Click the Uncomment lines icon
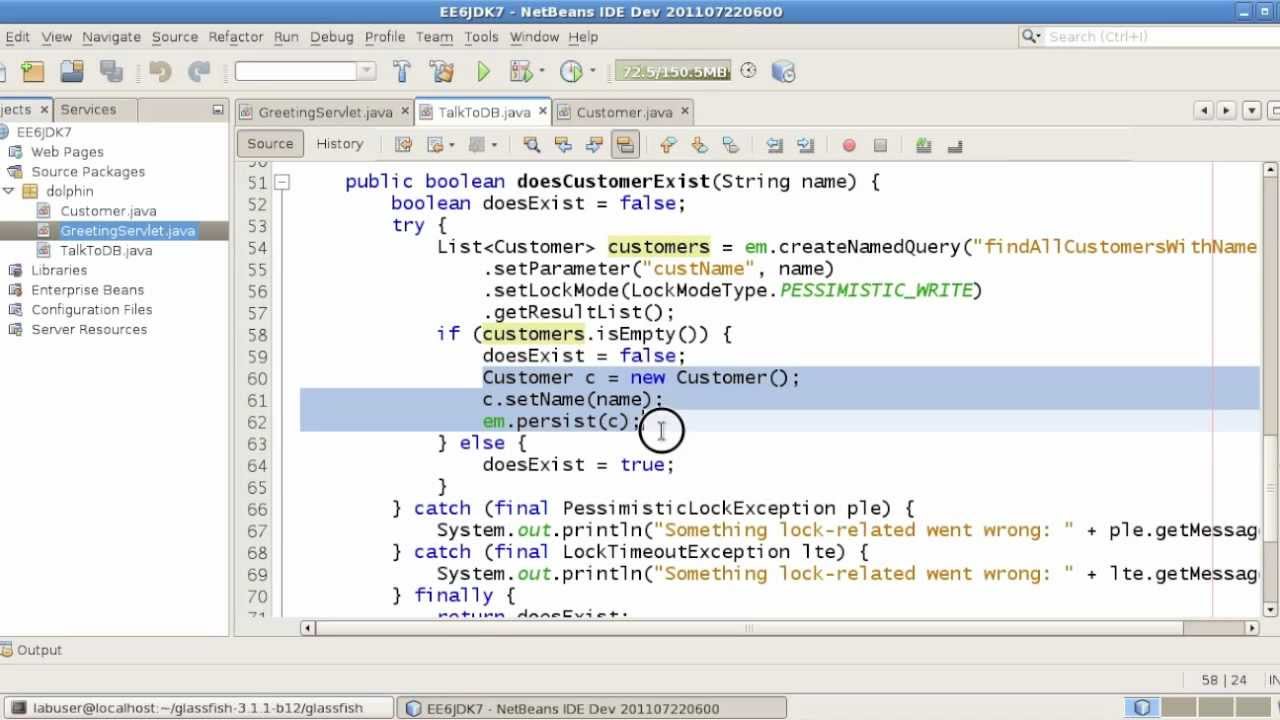Image resolution: width=1280 pixels, height=720 pixels. 955,145
